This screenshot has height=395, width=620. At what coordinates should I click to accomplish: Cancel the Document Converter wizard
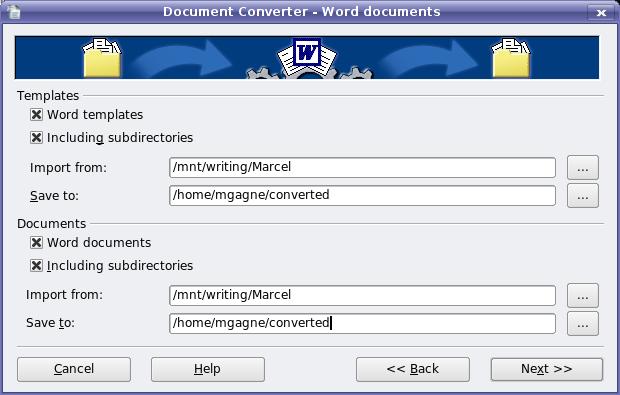pos(74,369)
